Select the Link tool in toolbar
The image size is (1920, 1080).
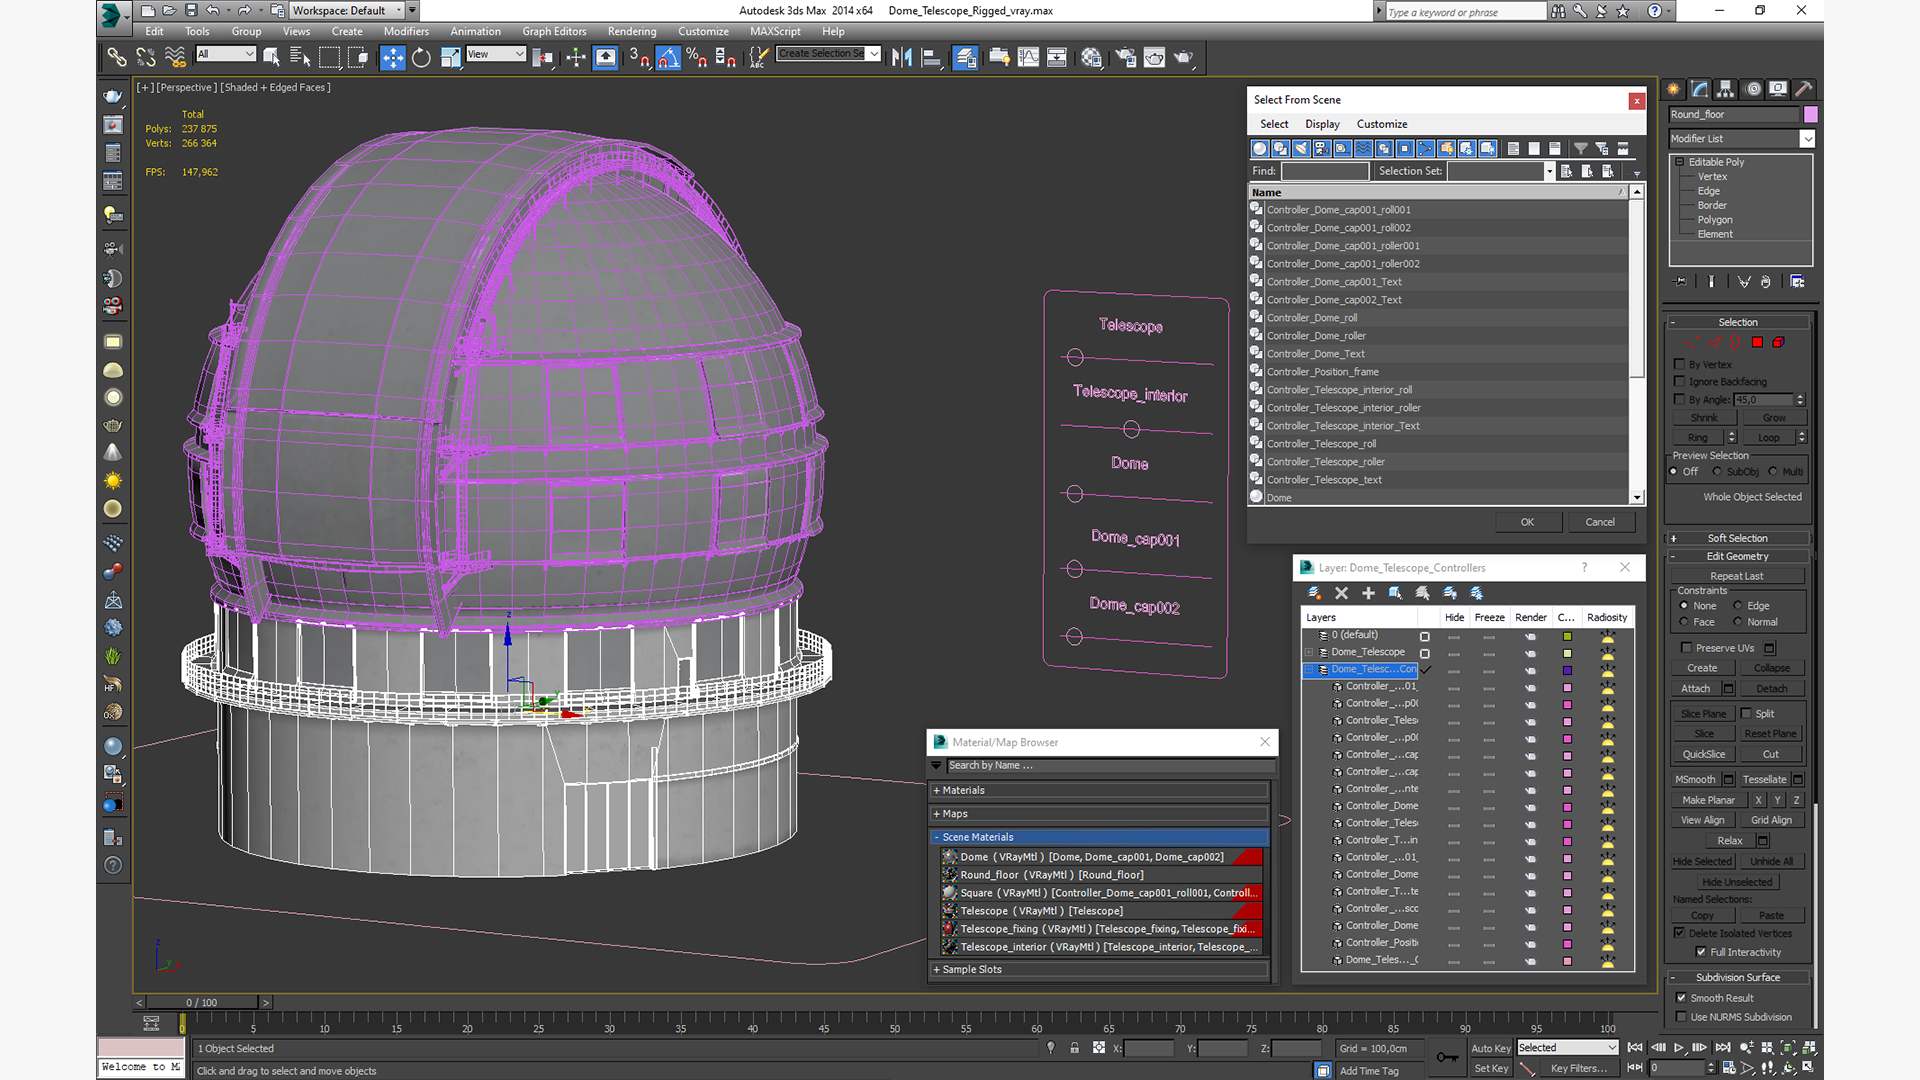(117, 58)
